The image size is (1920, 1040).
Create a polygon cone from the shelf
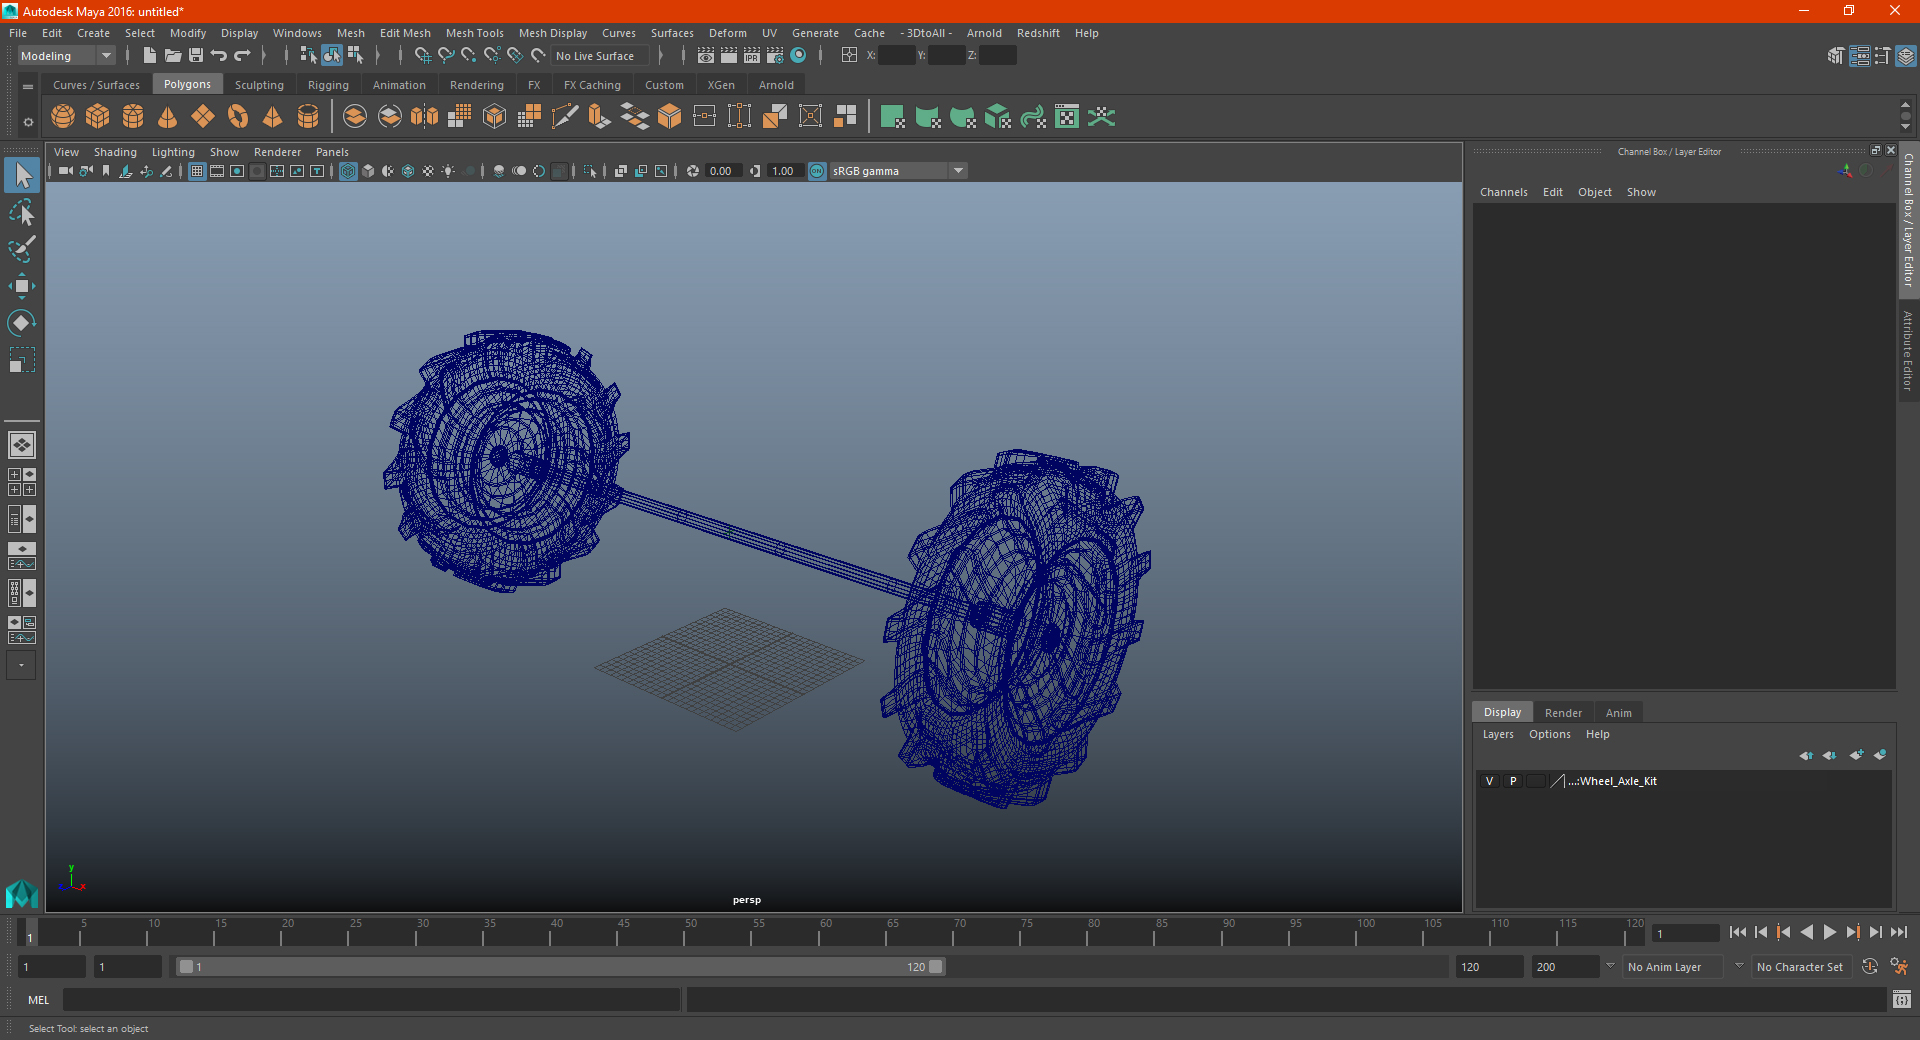pyautogui.click(x=168, y=117)
